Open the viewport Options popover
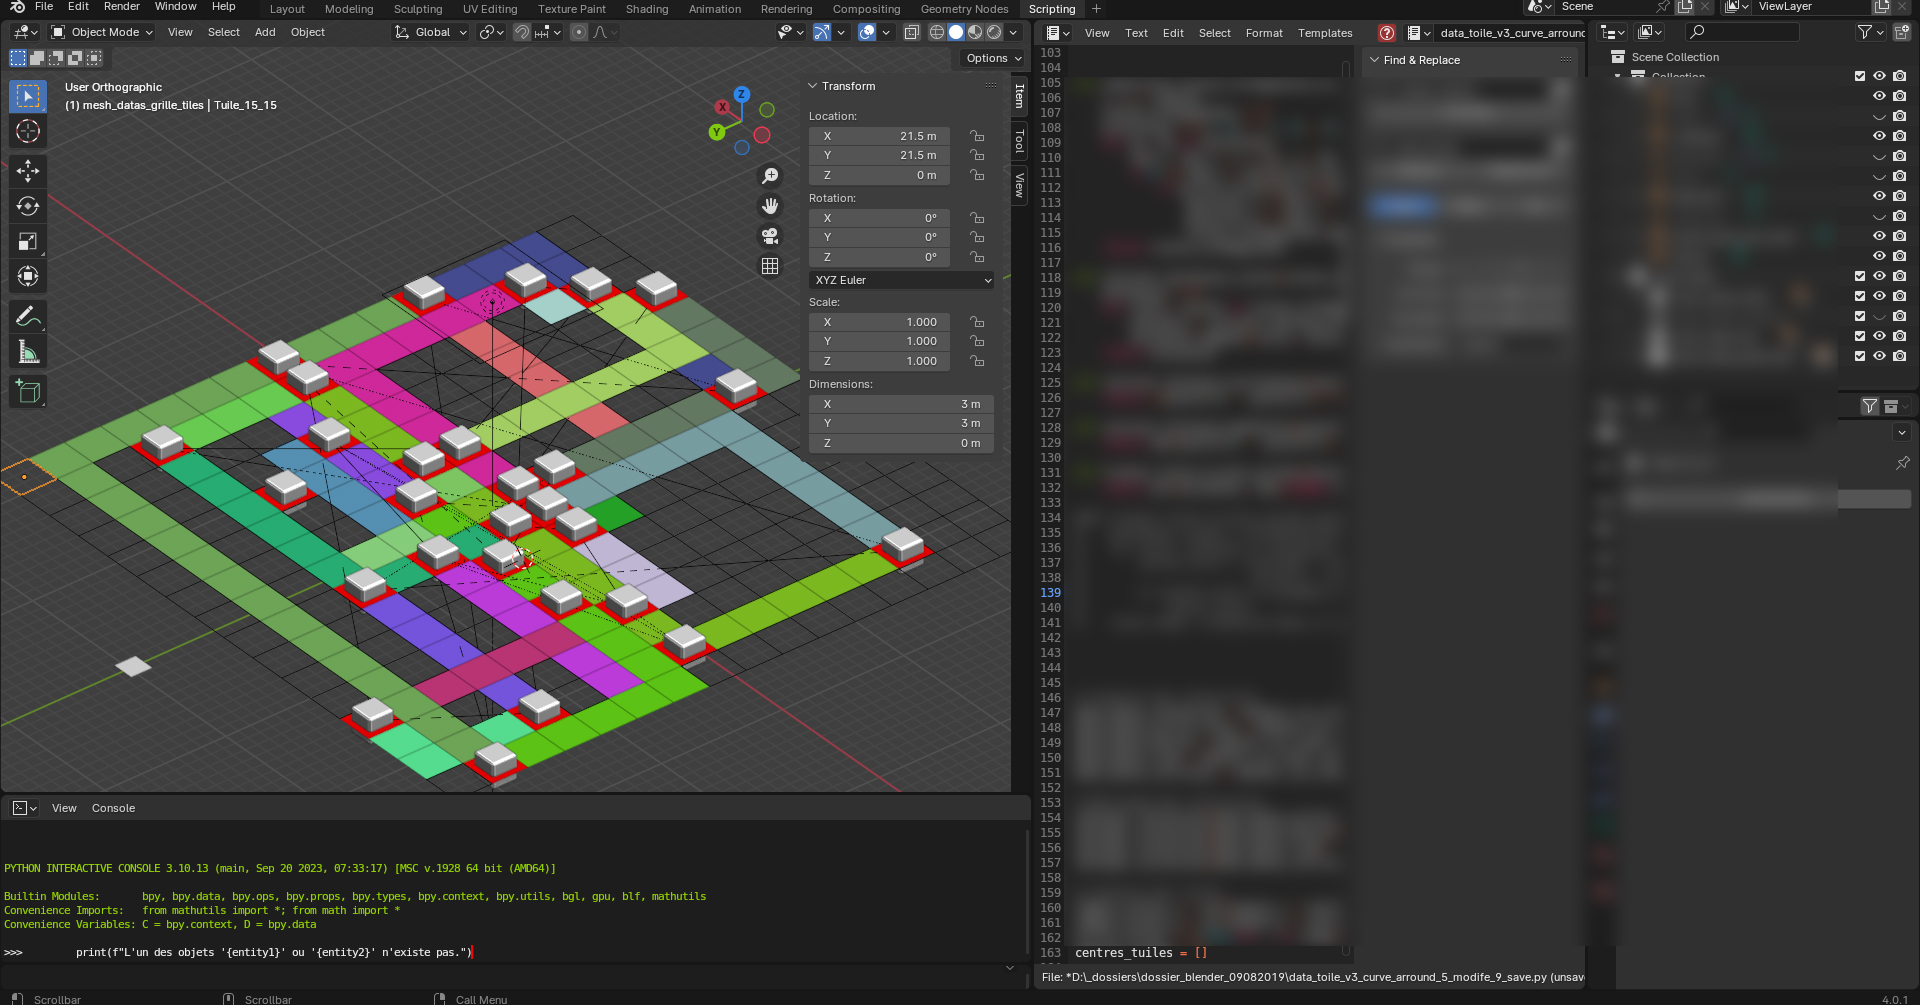The image size is (1920, 1005). (993, 58)
